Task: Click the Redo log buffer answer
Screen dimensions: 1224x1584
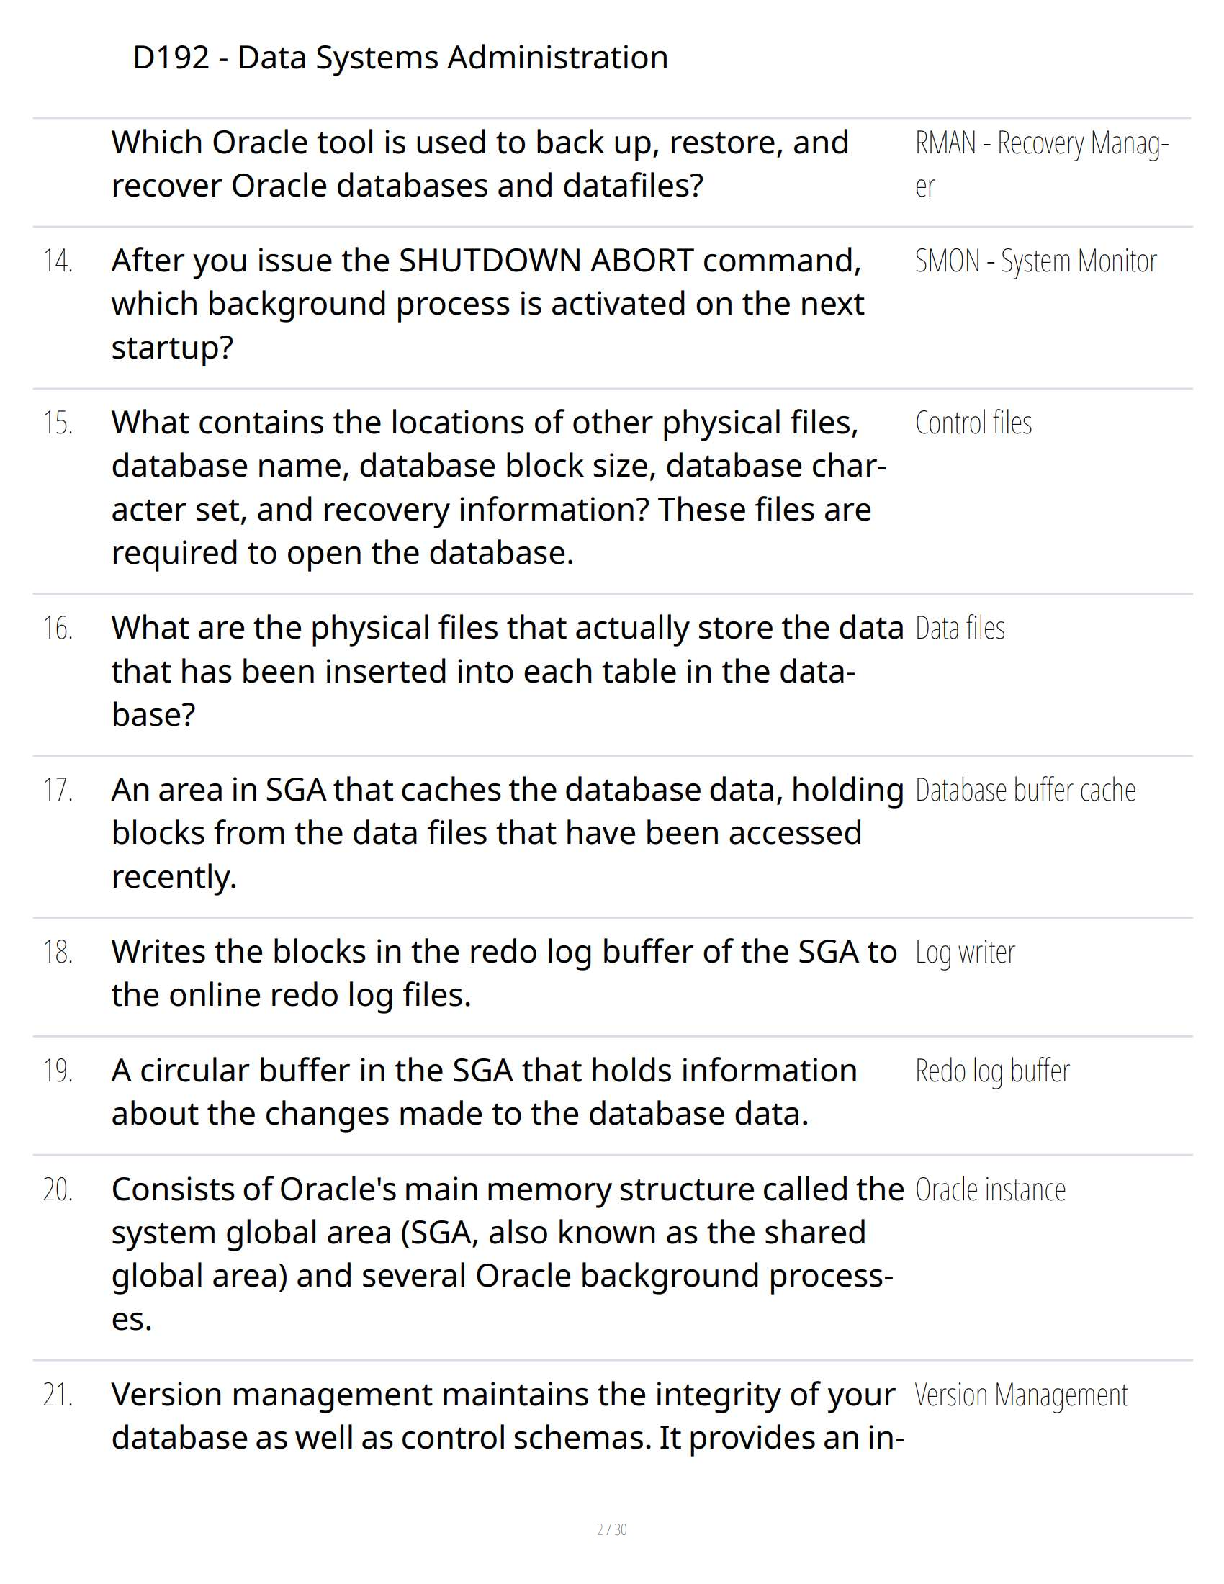Action: [x=992, y=1072]
